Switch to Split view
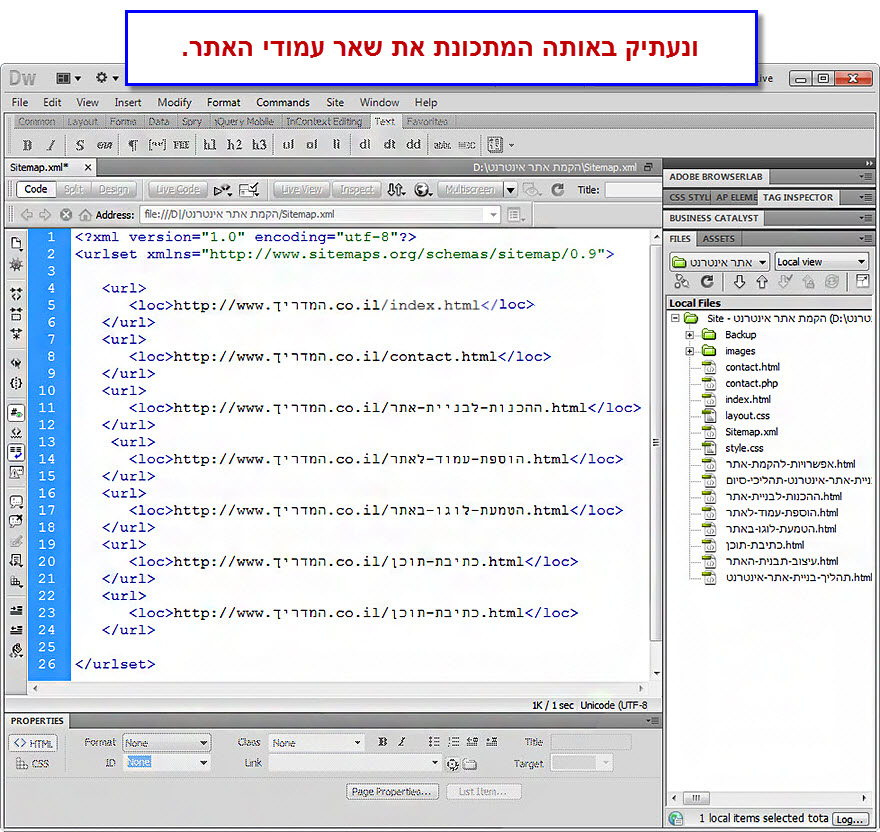Viewport: 880px width, 832px height. (x=74, y=189)
